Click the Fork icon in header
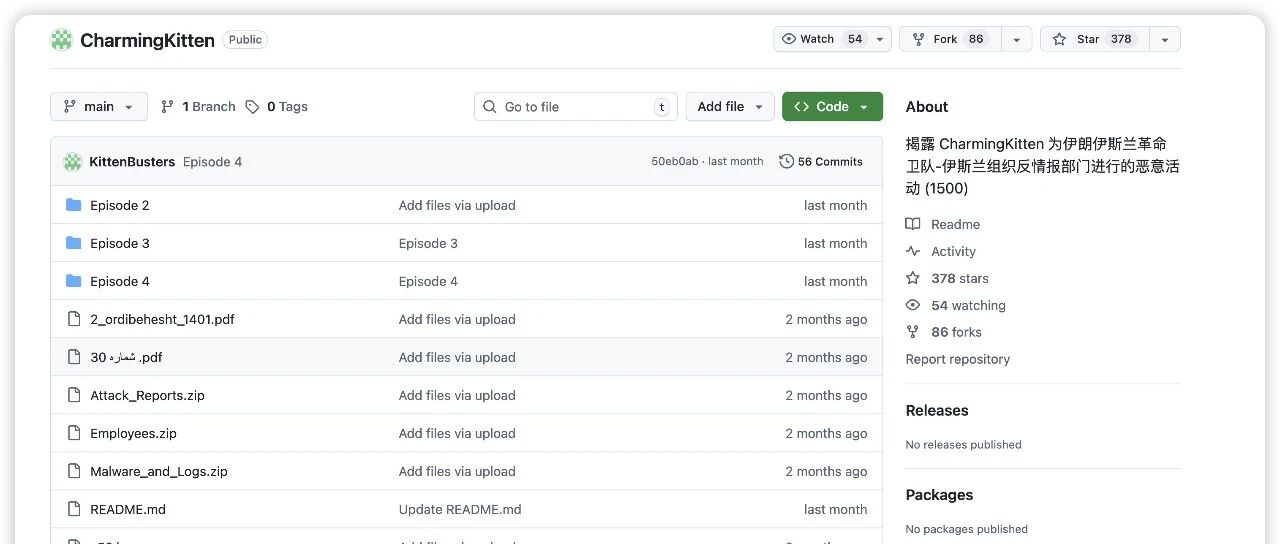Image resolution: width=1280 pixels, height=544 pixels. coord(918,39)
